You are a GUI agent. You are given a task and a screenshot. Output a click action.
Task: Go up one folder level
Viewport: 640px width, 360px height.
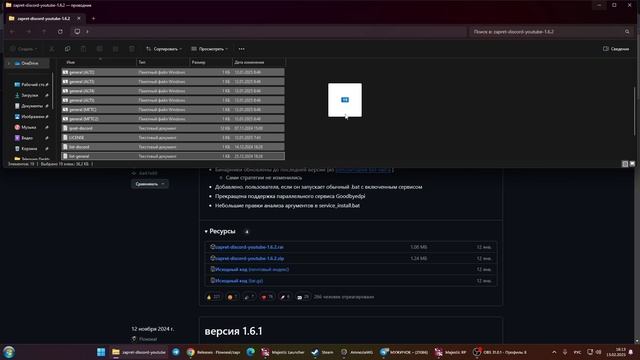44,31
